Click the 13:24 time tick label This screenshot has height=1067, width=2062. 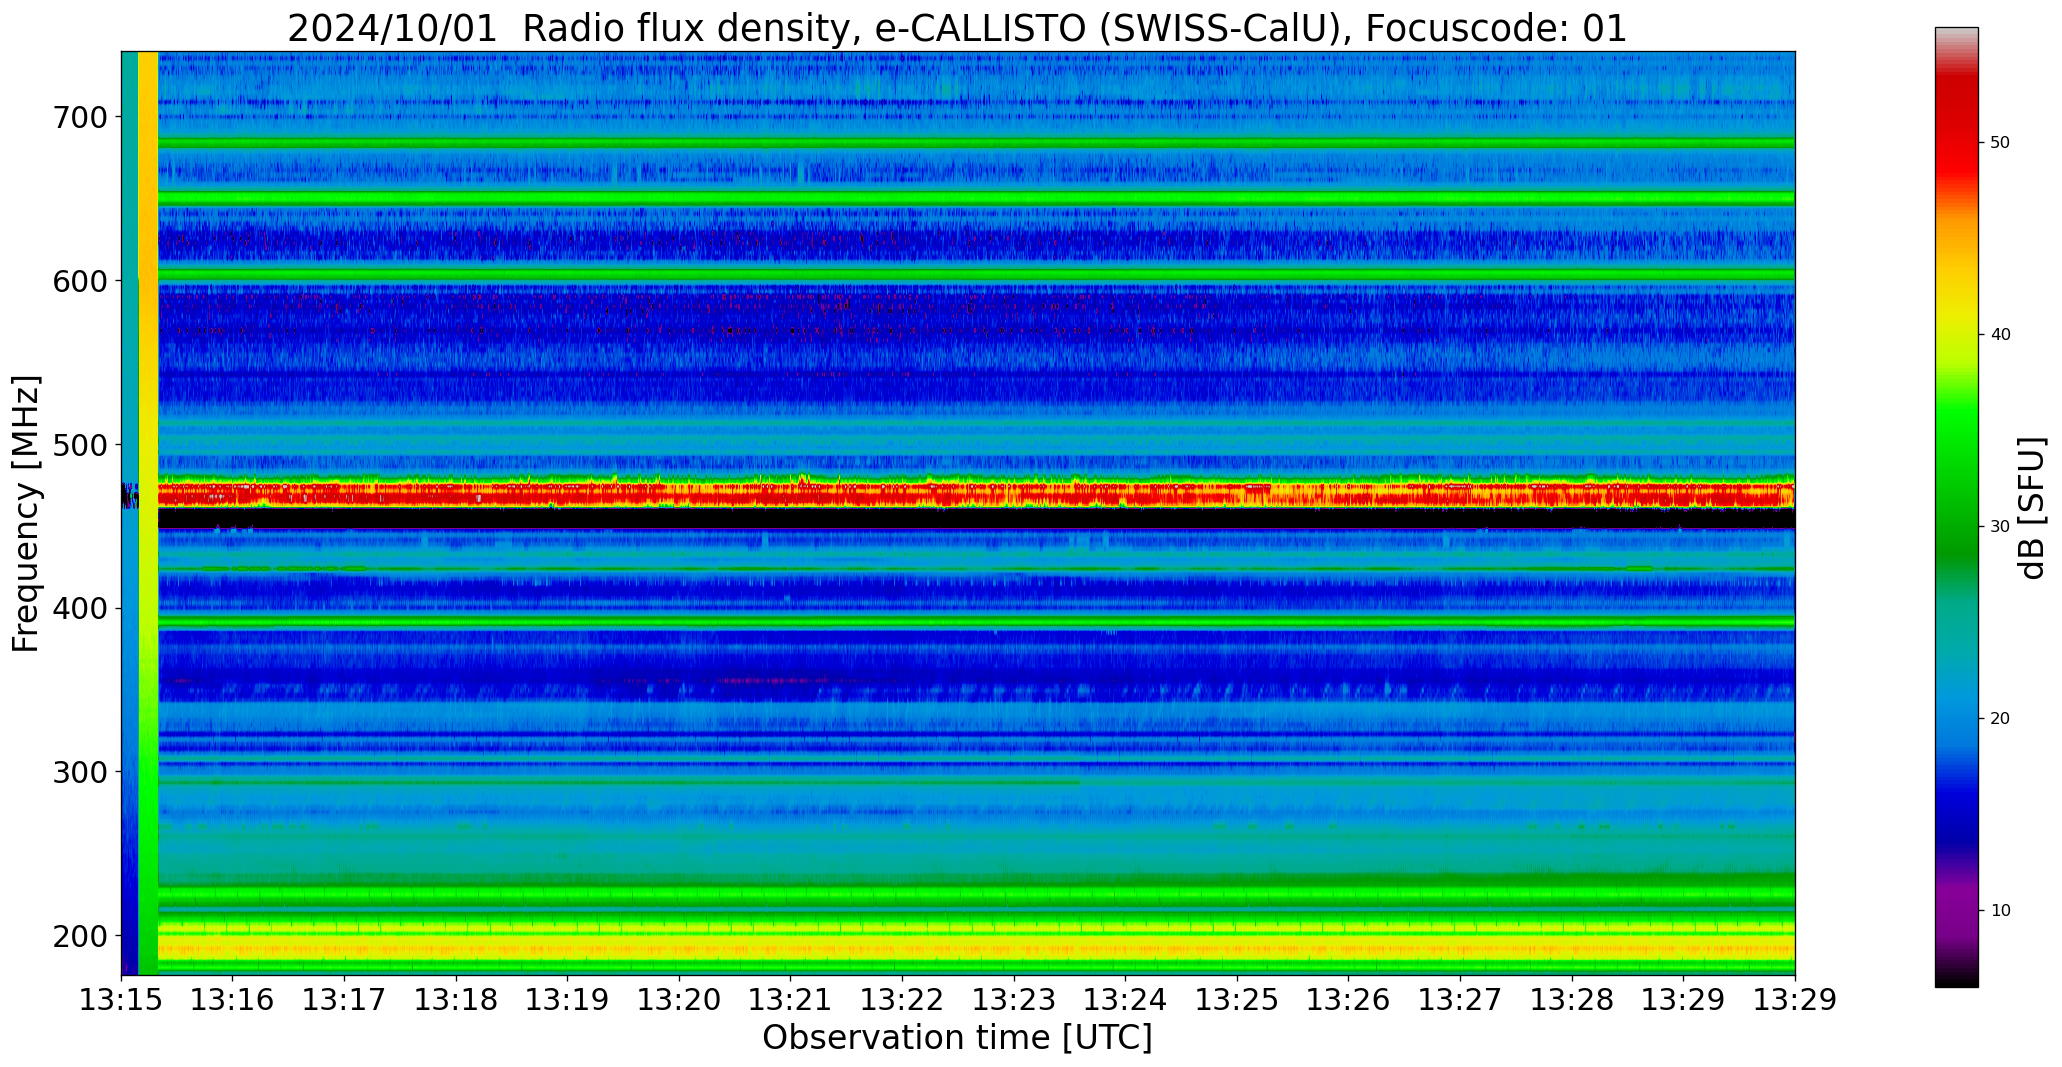coord(1126,1000)
